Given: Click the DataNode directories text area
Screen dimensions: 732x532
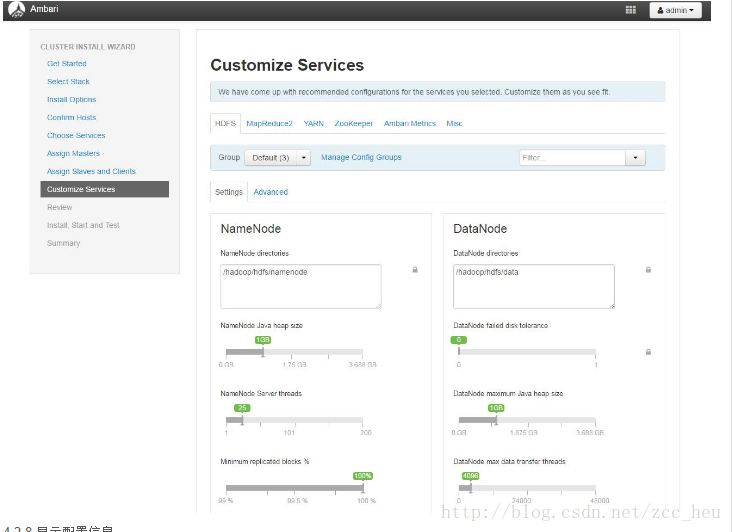Looking at the screenshot, I should 534,287.
